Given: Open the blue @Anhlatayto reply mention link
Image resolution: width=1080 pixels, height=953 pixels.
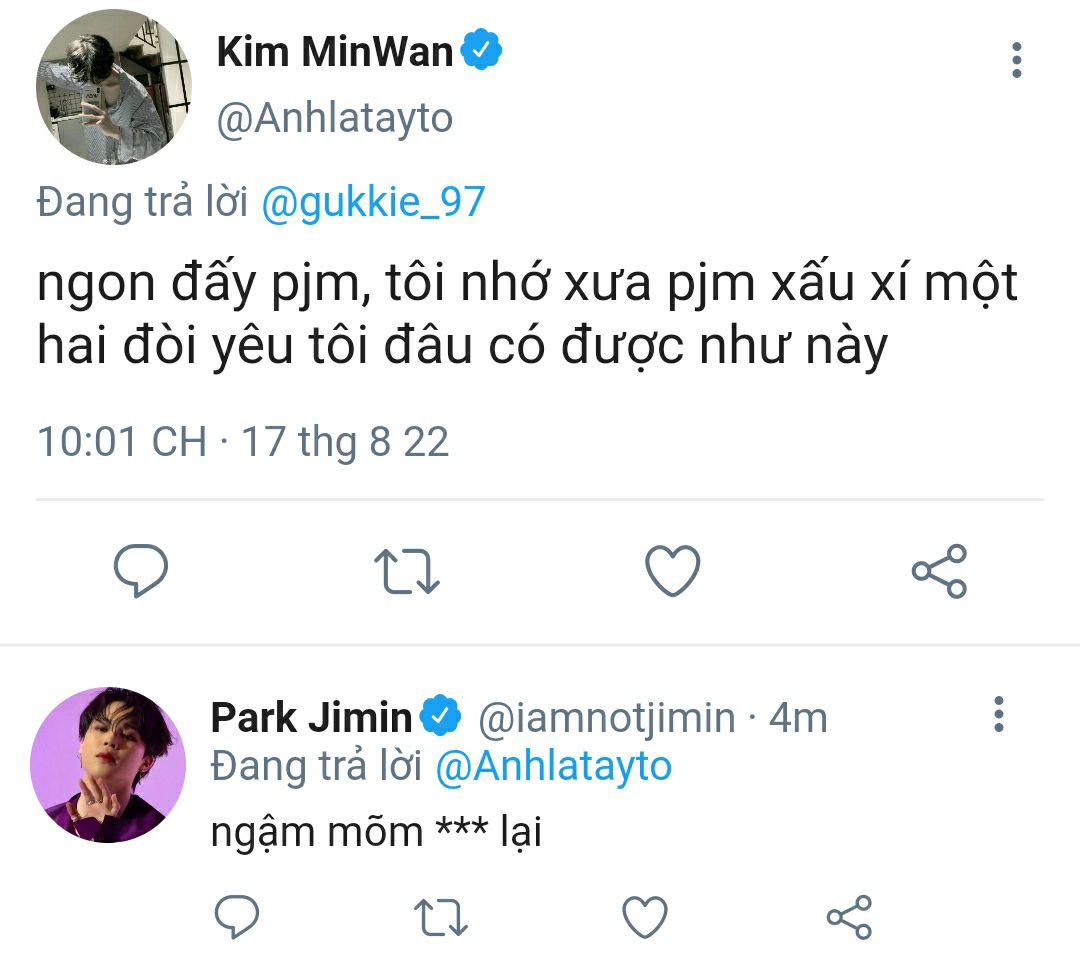Looking at the screenshot, I should (x=553, y=766).
